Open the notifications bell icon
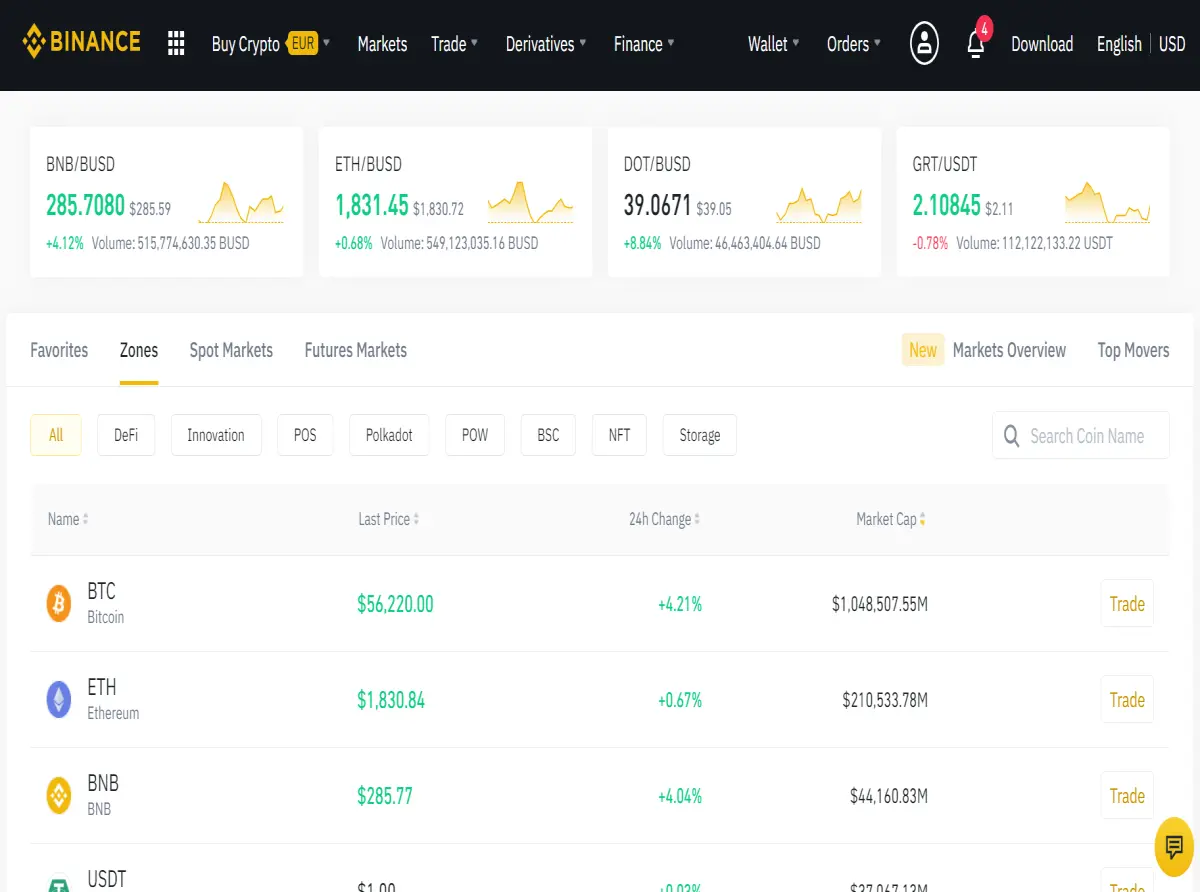This screenshot has height=892, width=1200. tap(977, 43)
